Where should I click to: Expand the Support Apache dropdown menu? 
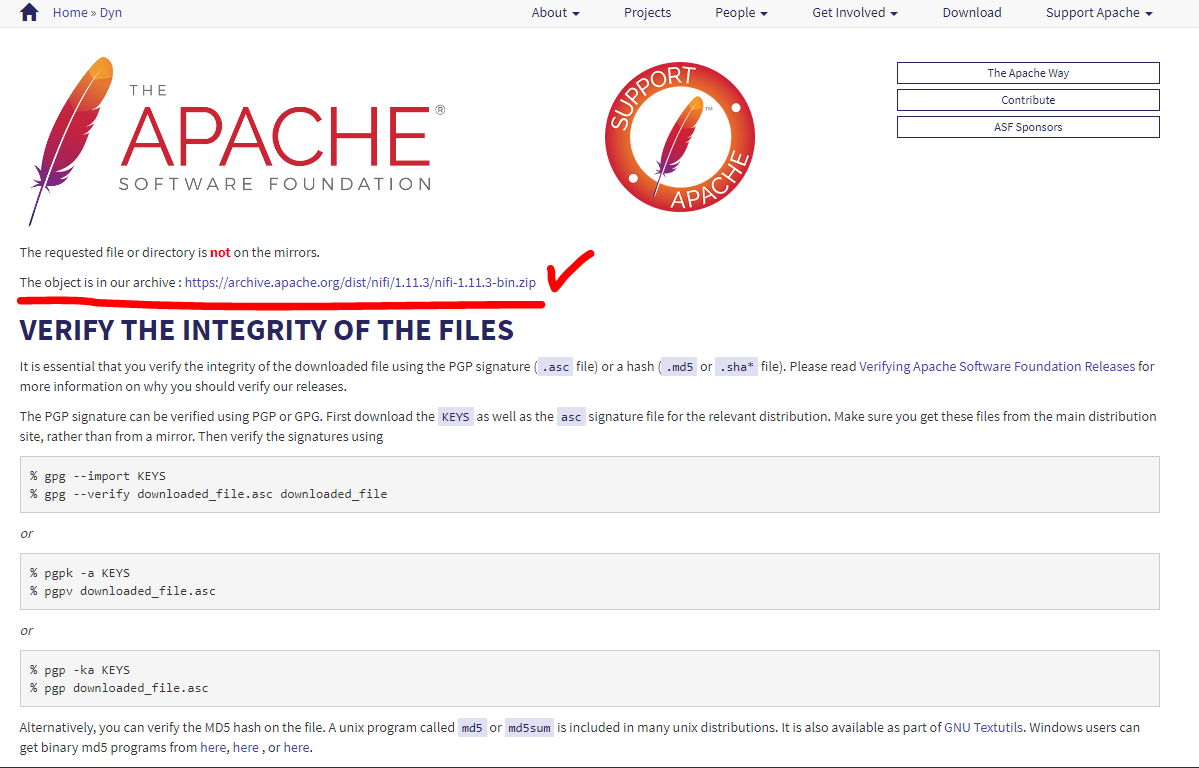[1099, 12]
